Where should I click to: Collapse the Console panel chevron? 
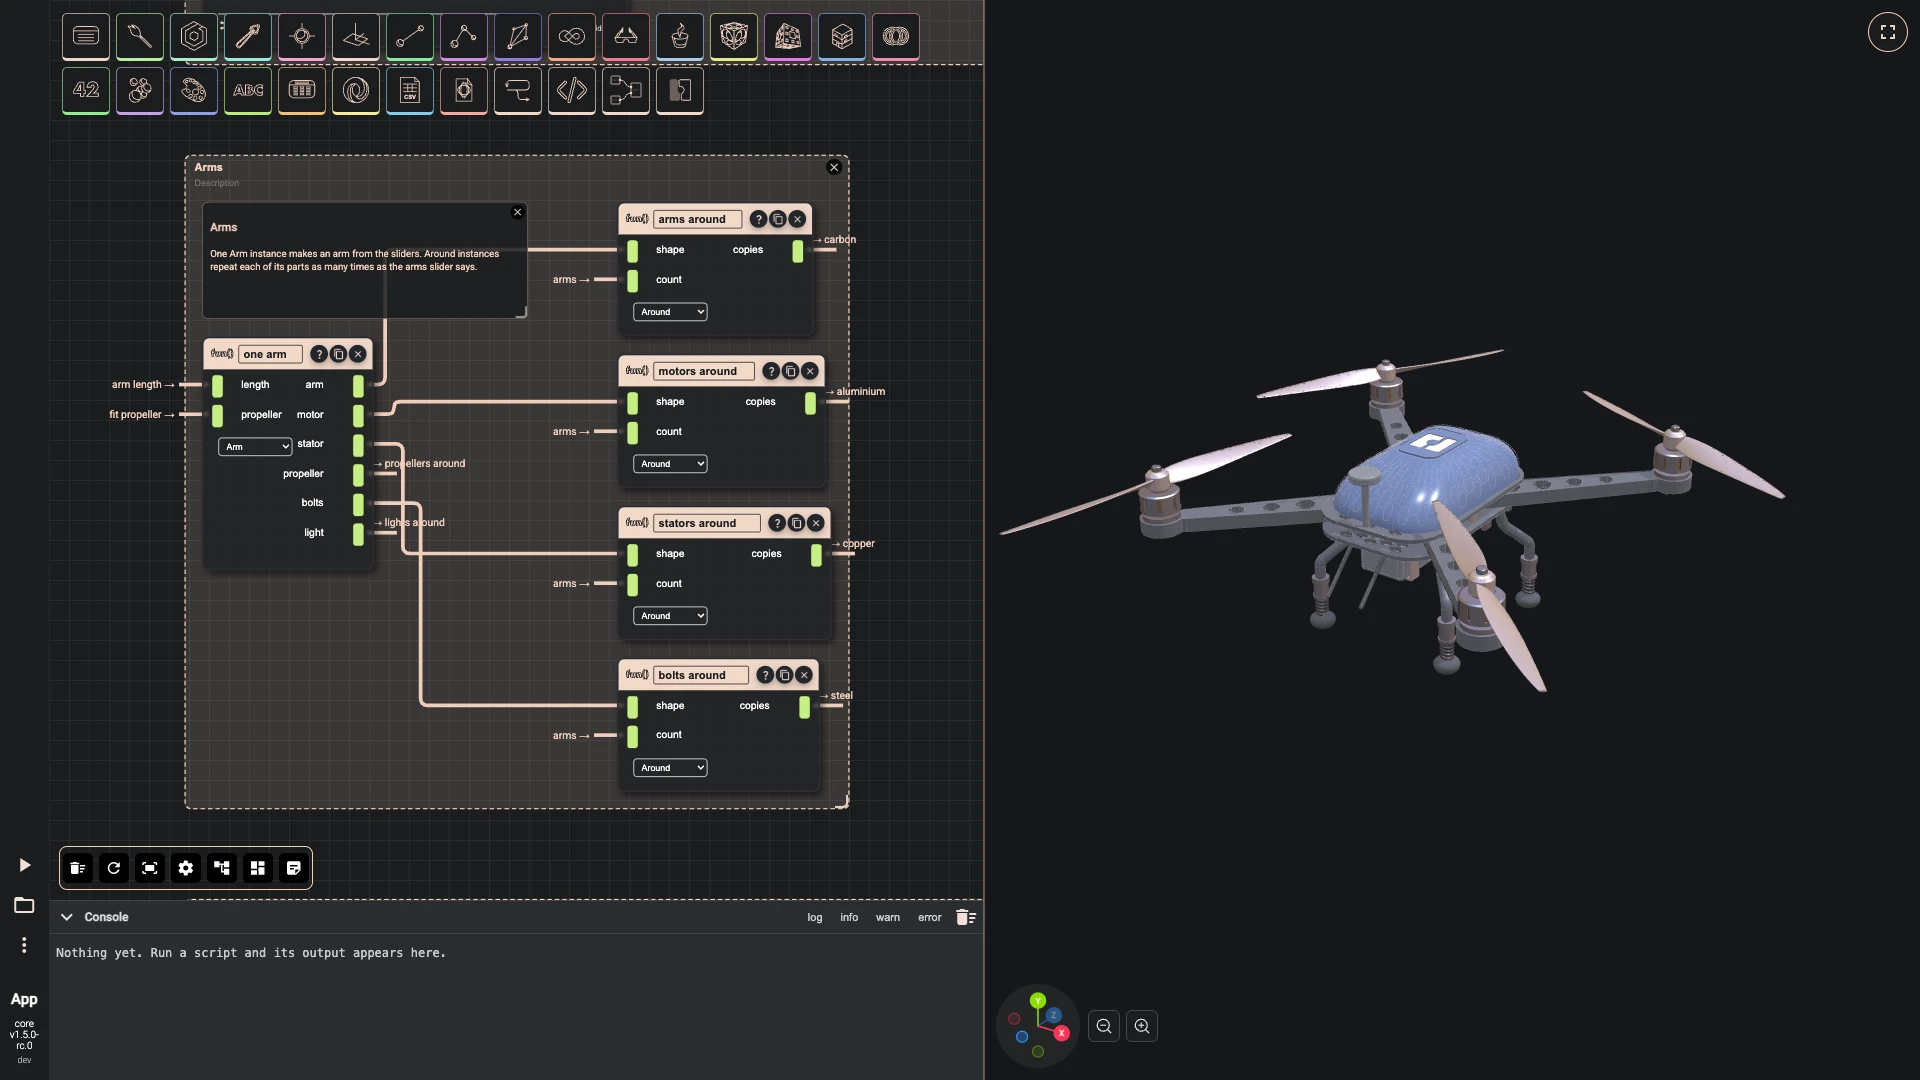pos(67,917)
